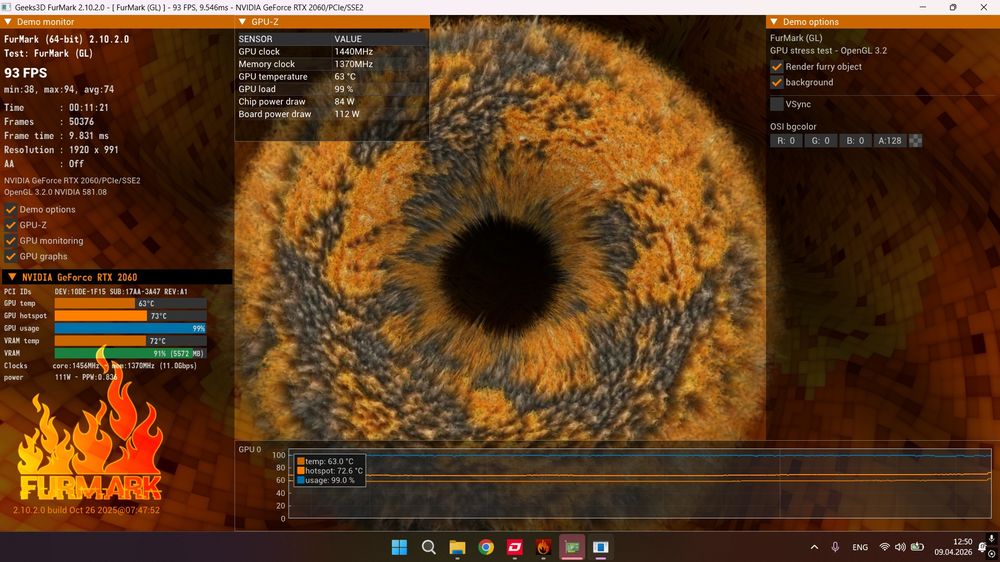
Task: Switch to the FurMark flame taskbar icon
Action: [543, 547]
